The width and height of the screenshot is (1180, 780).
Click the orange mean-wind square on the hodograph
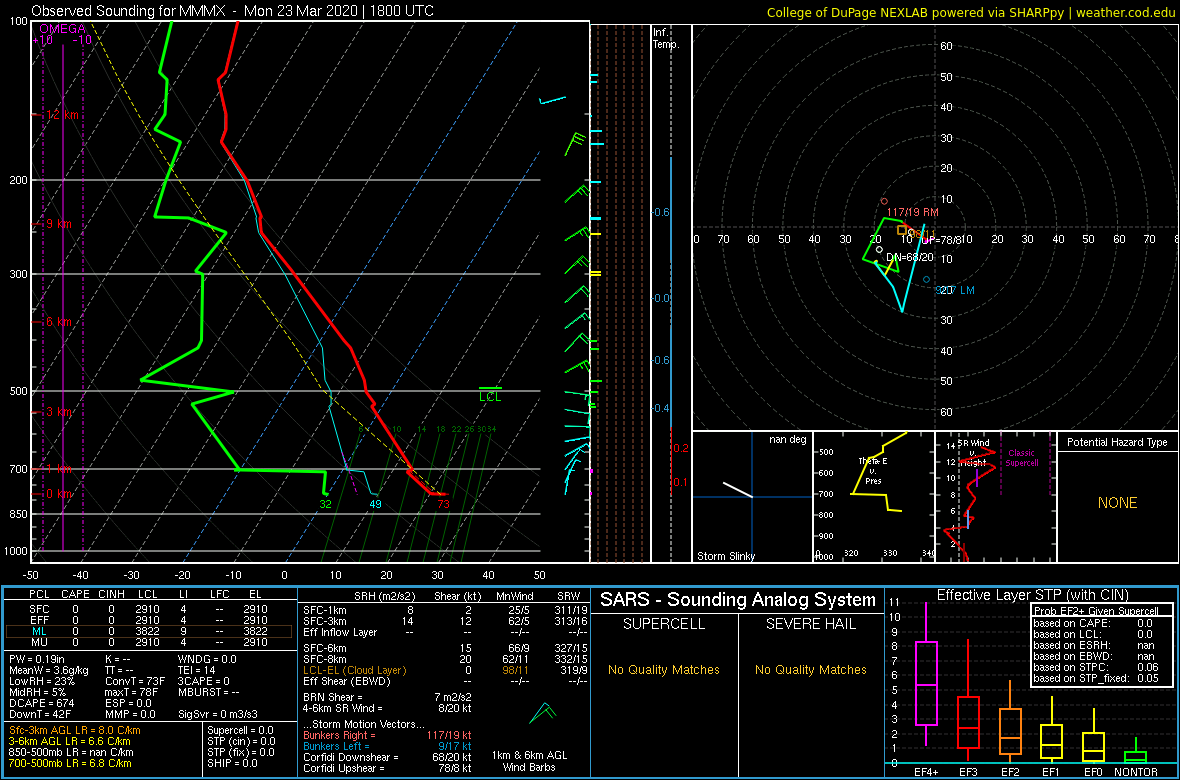902,230
